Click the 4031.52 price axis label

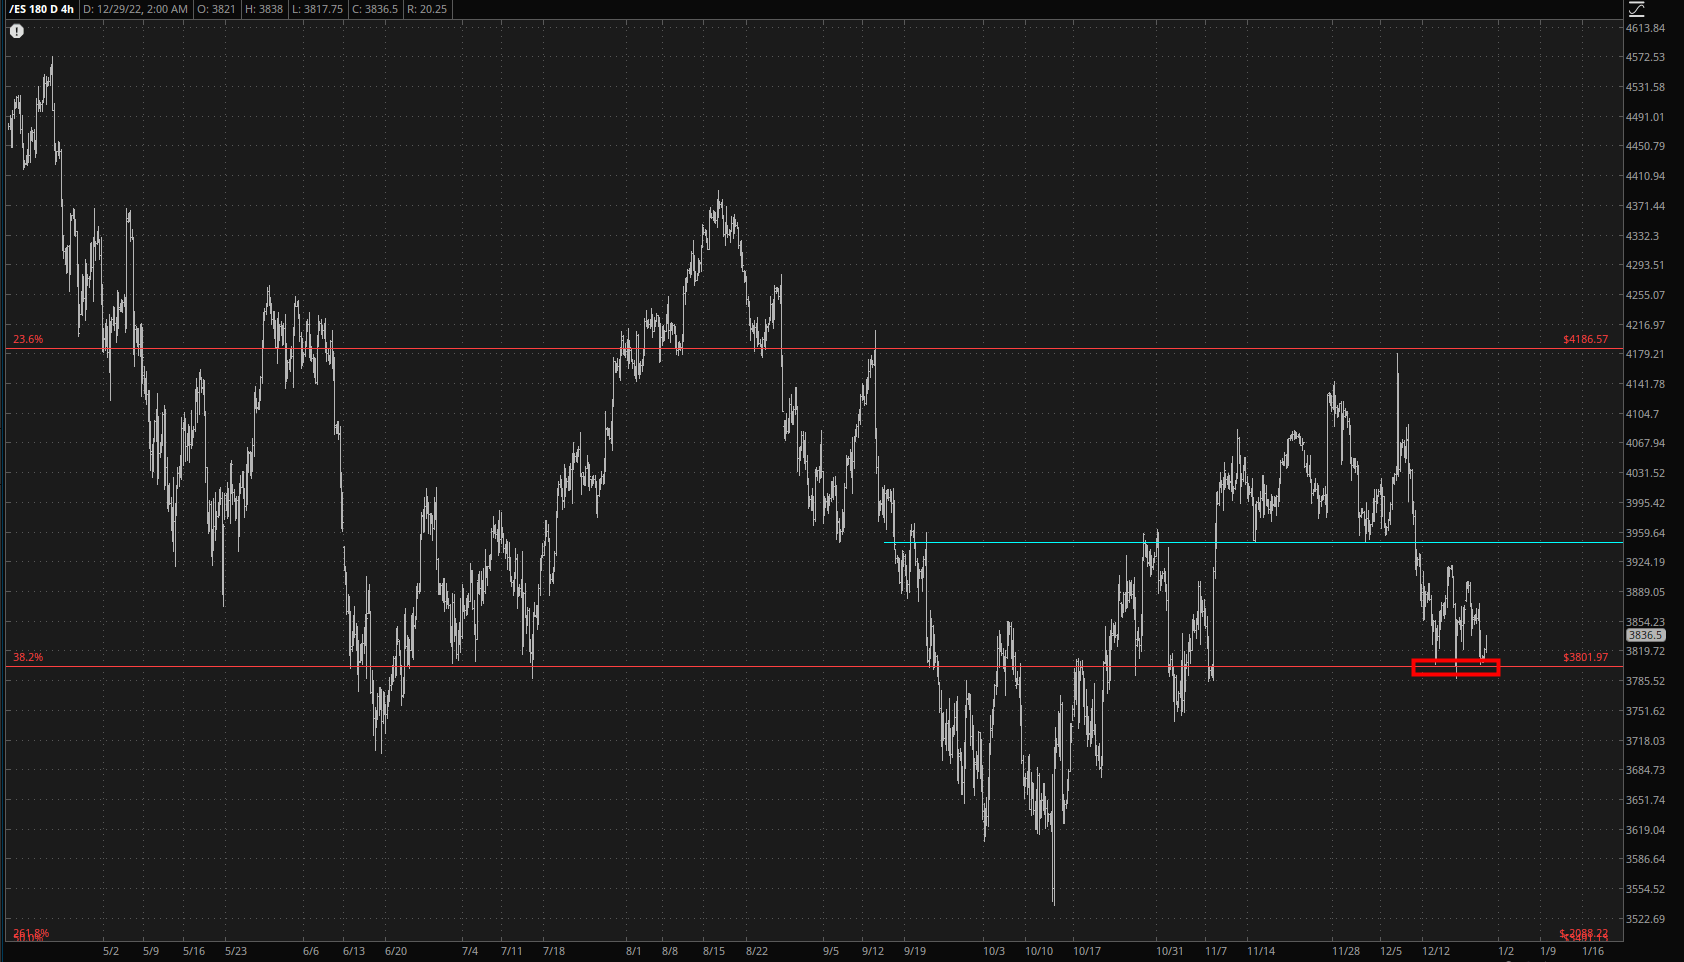click(1645, 473)
